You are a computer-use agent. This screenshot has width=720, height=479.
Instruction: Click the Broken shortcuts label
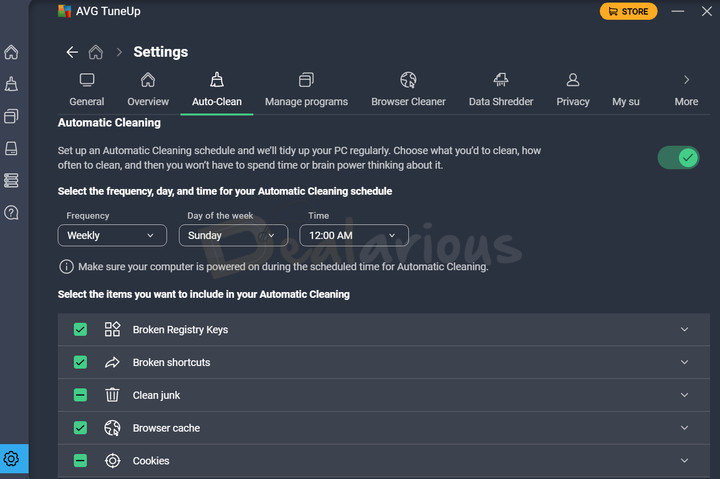[171, 362]
